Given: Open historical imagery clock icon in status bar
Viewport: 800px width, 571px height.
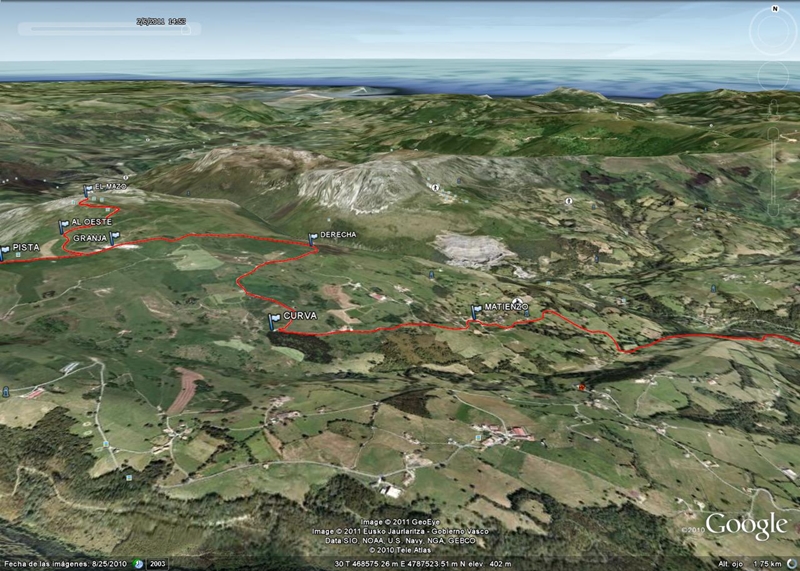Looking at the screenshot, I should [139, 564].
